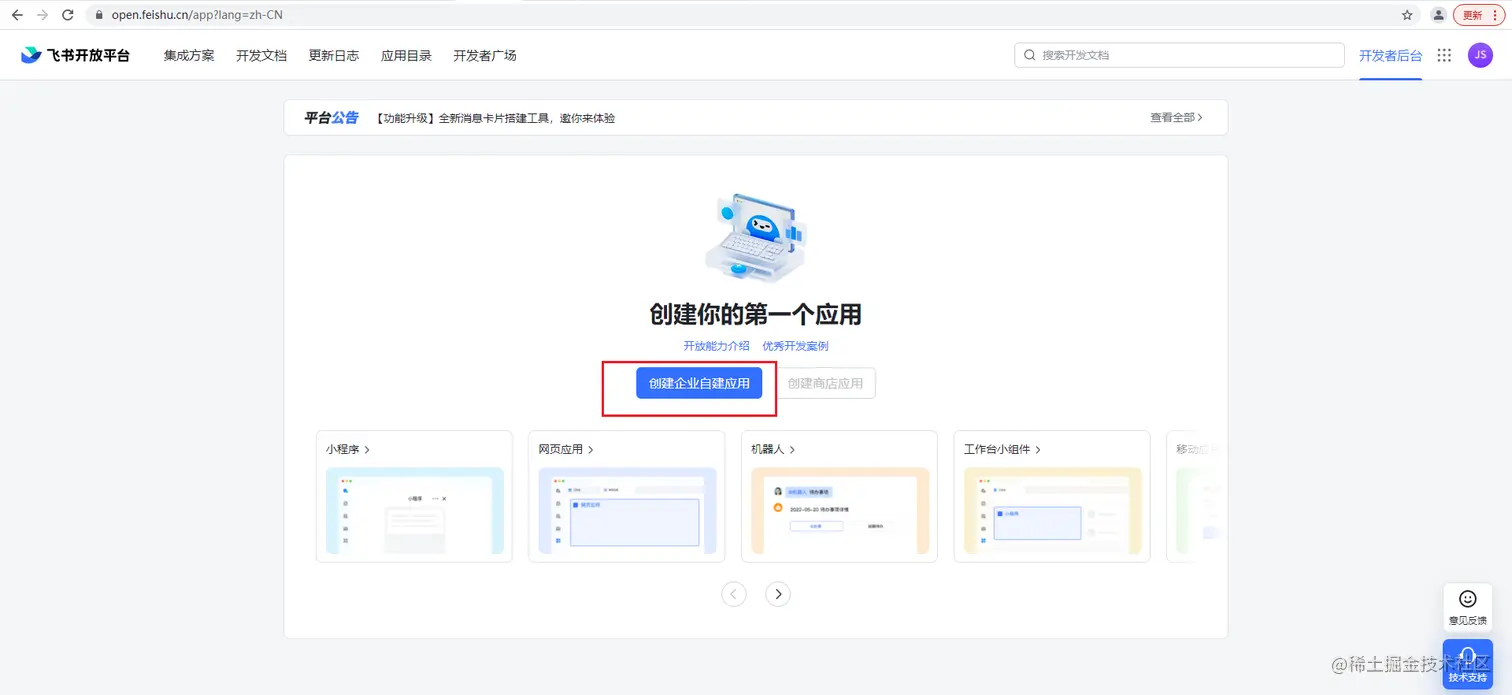
Task: Reload the page with refresh icon
Action: [x=67, y=15]
